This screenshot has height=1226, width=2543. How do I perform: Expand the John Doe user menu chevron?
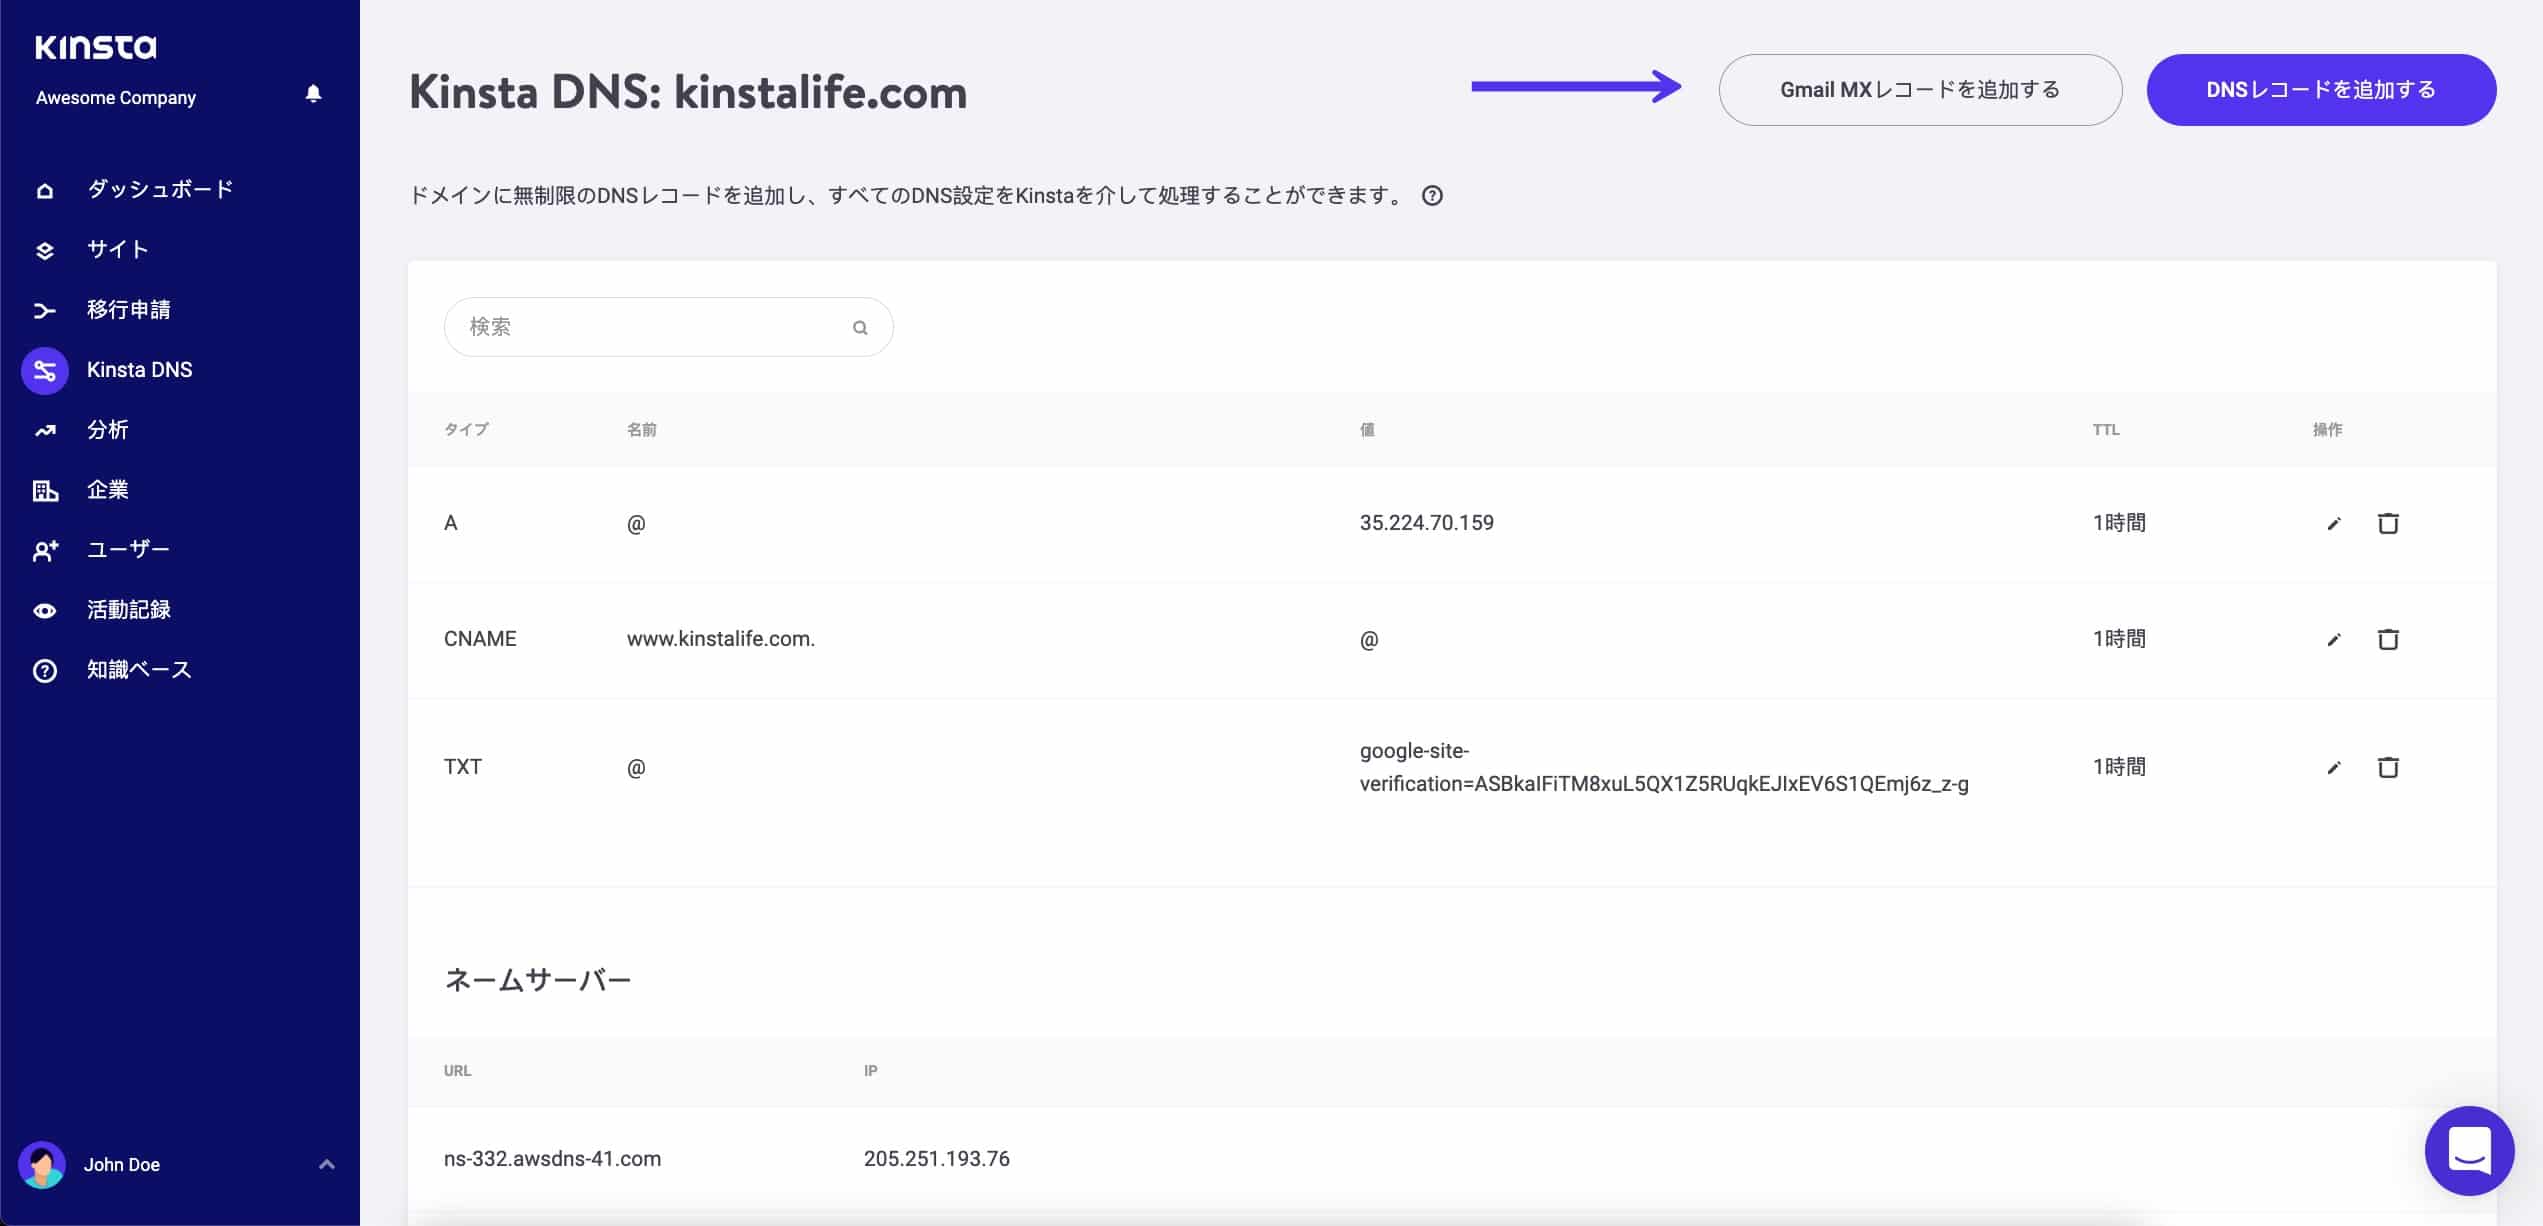click(x=327, y=1165)
